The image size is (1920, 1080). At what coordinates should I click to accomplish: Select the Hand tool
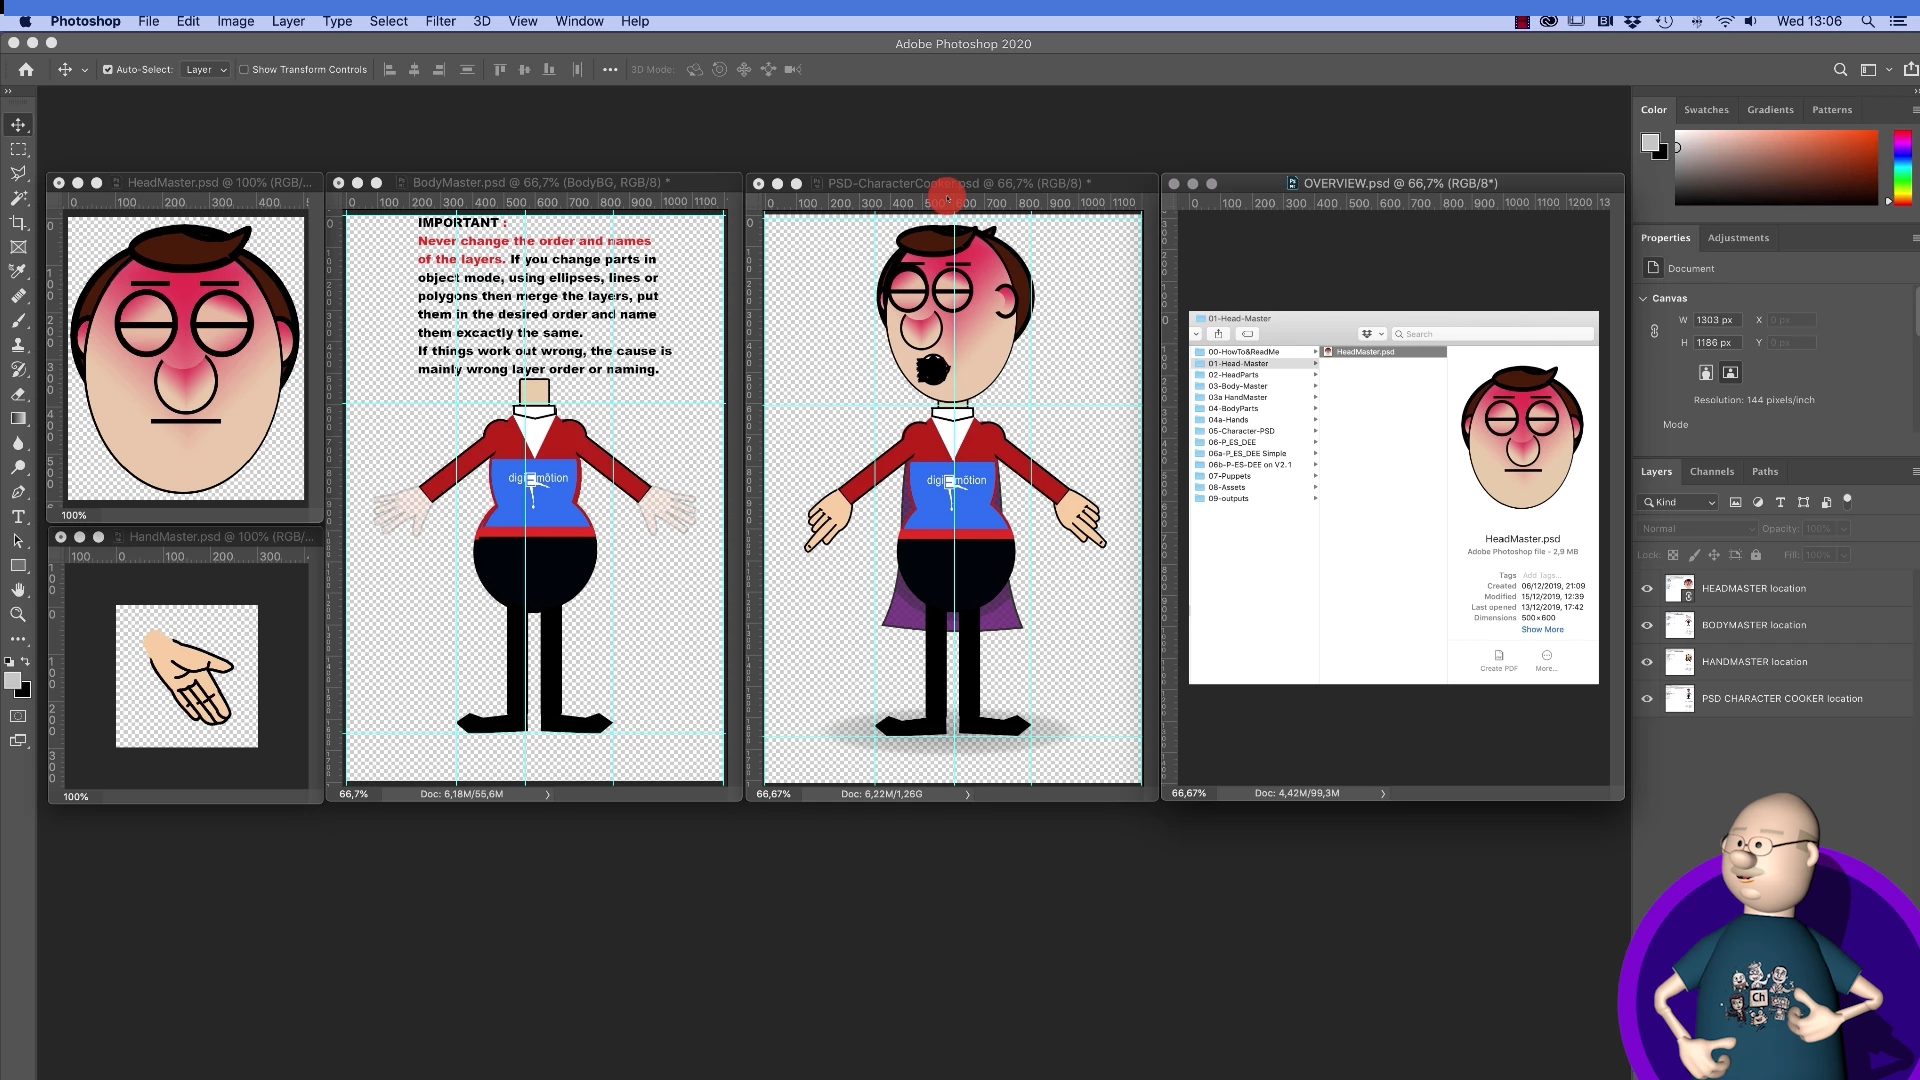point(18,590)
